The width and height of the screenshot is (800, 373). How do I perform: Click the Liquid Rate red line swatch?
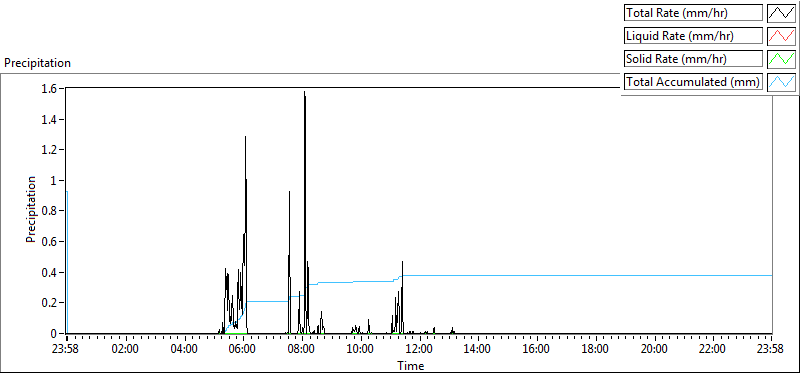[x=781, y=36]
